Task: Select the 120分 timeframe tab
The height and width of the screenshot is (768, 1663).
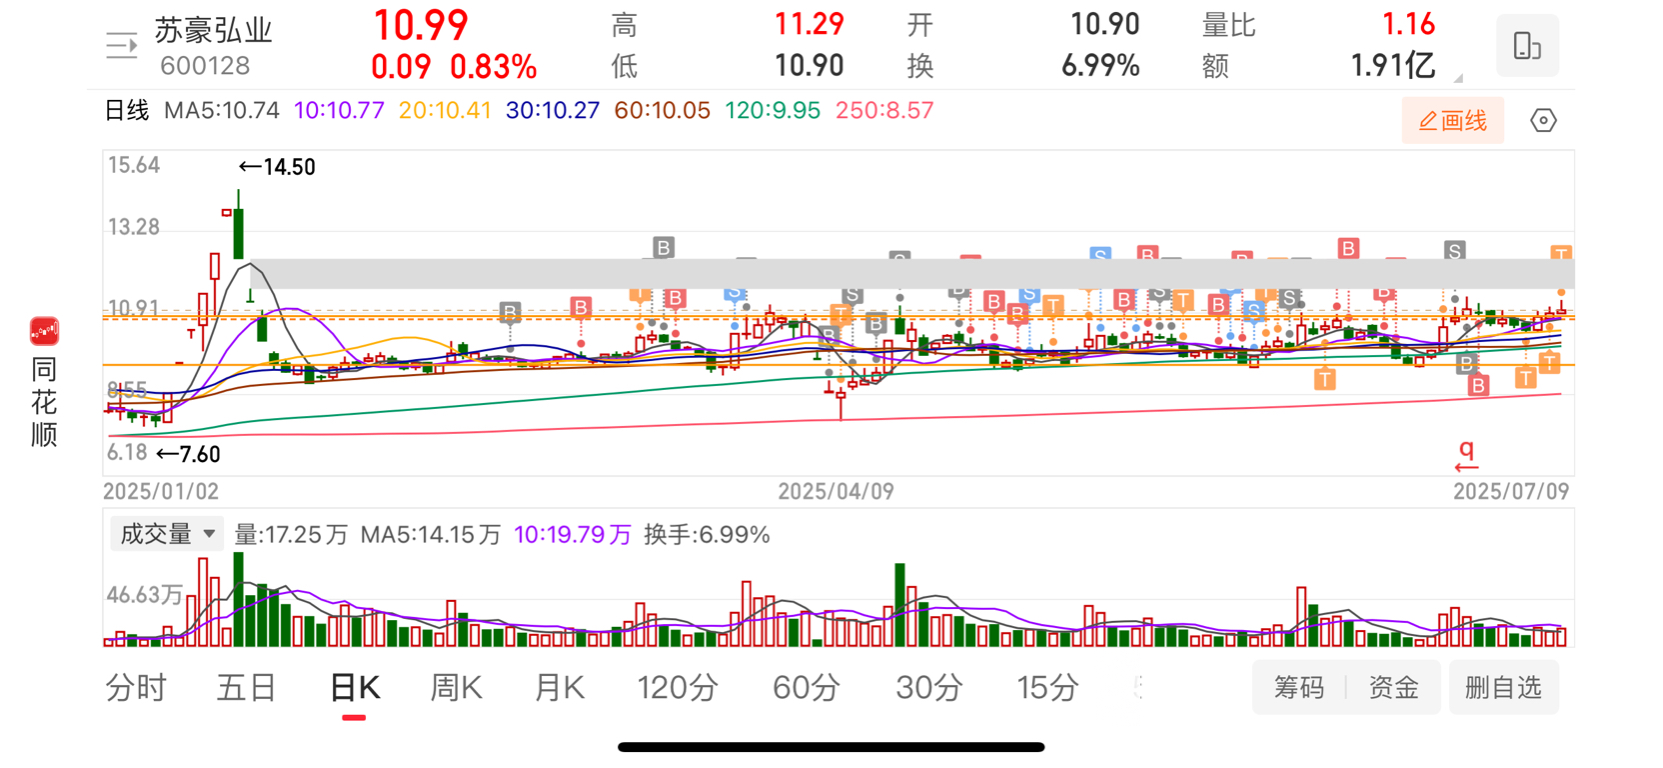Action: [x=678, y=688]
